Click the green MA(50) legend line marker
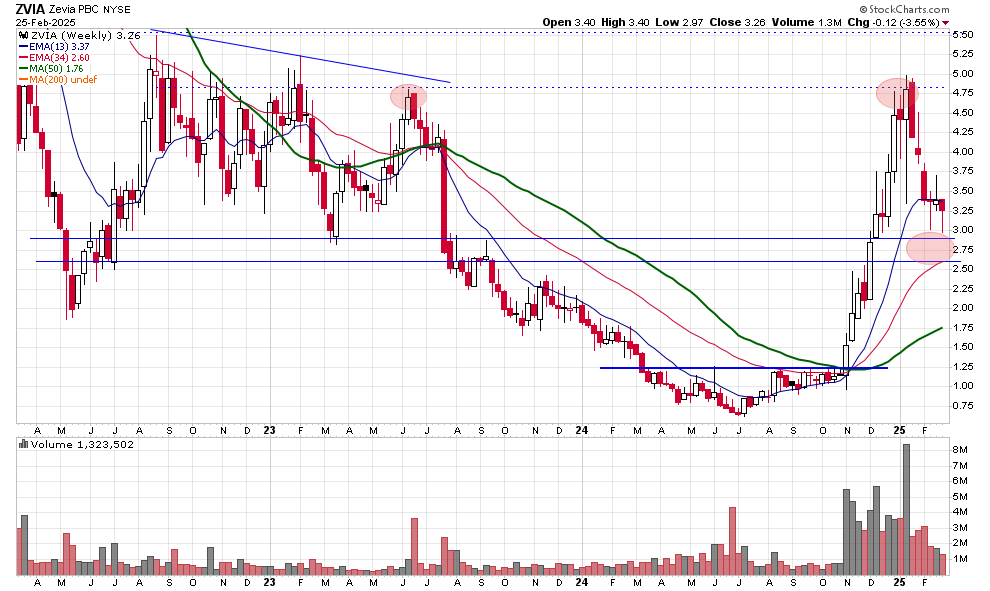990x591 pixels. tap(24, 68)
